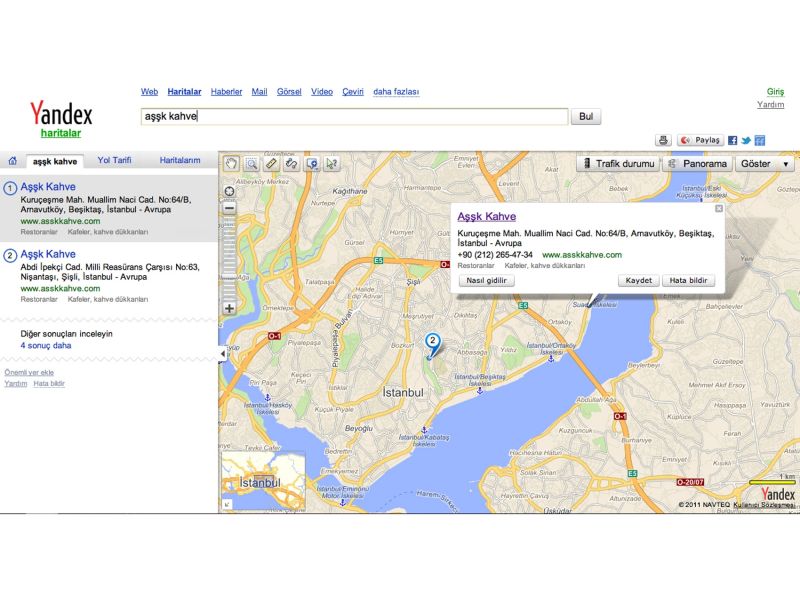The width and height of the screenshot is (800, 600).
Task: Click map marker number 2
Action: coord(432,343)
